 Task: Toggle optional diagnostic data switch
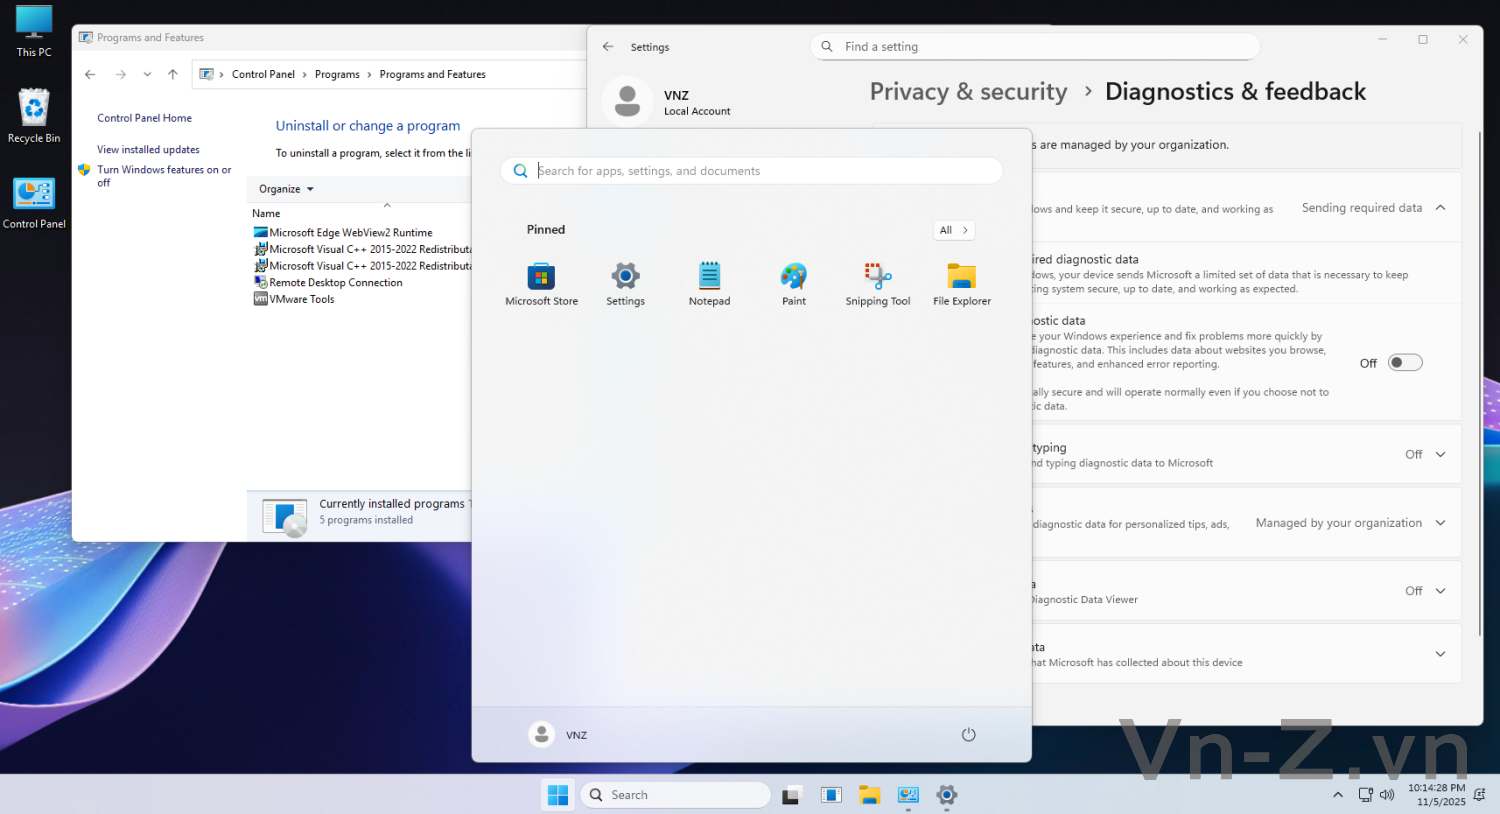[x=1404, y=363]
